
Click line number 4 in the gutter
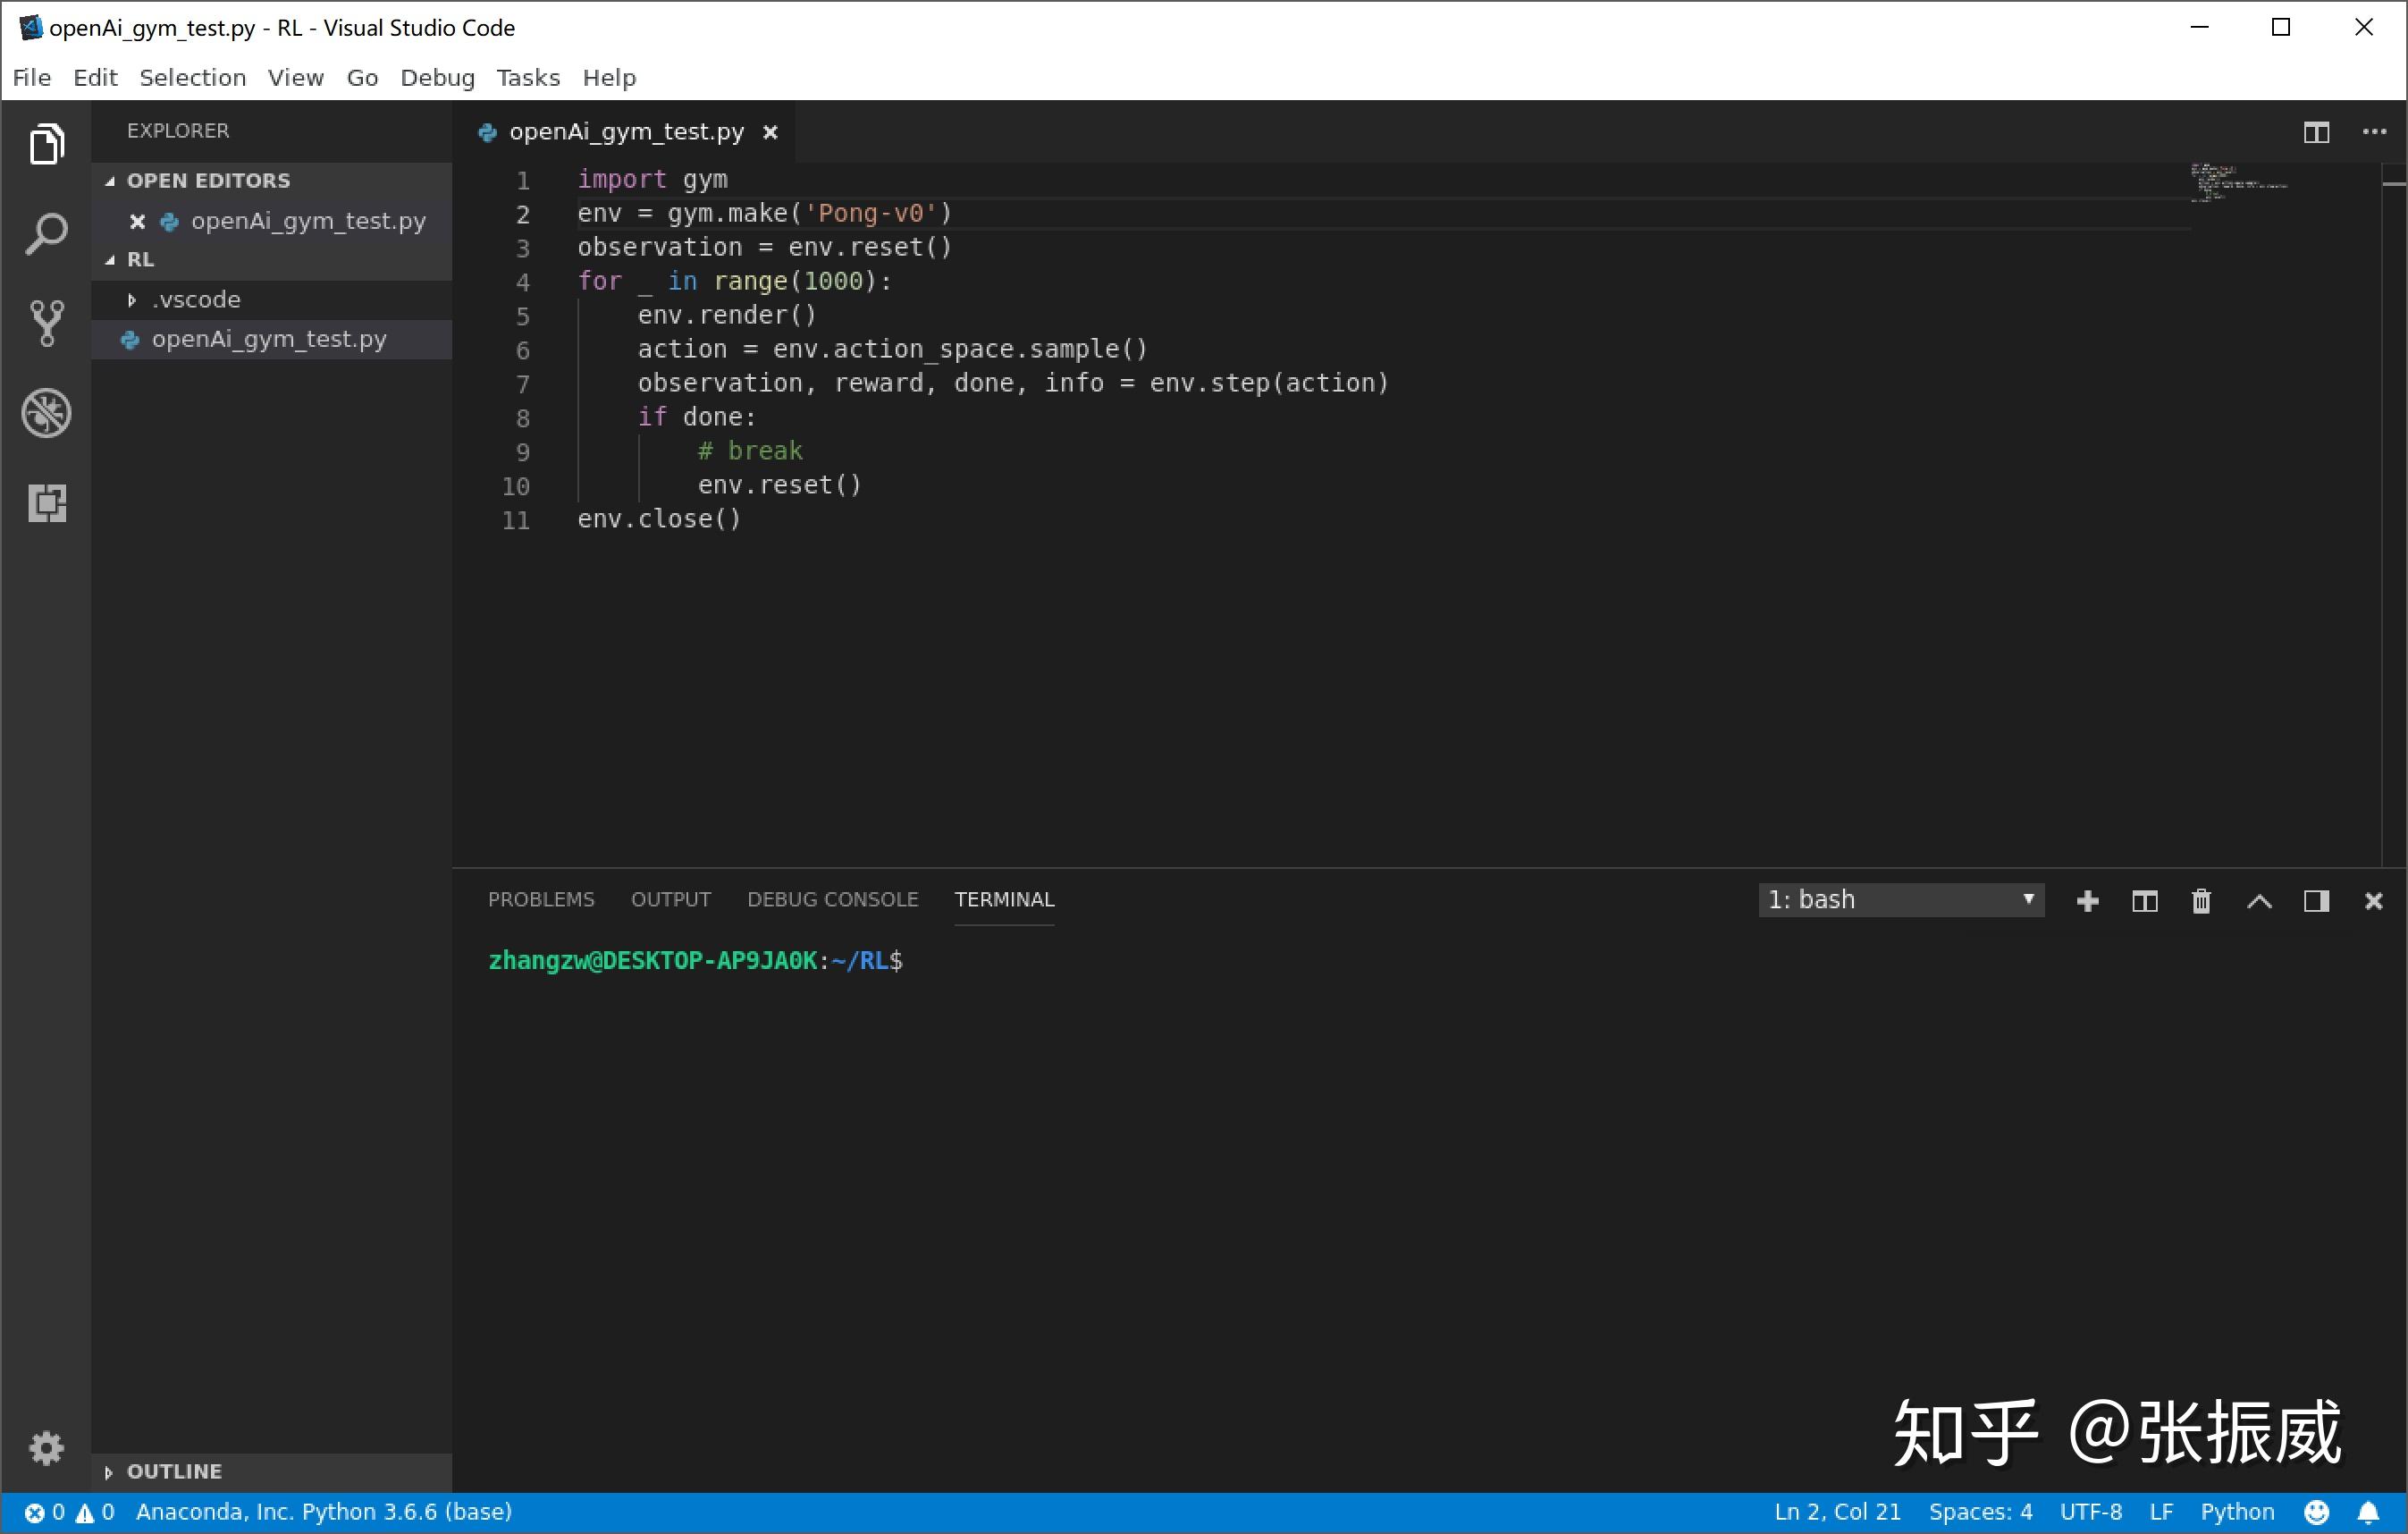pos(522,282)
